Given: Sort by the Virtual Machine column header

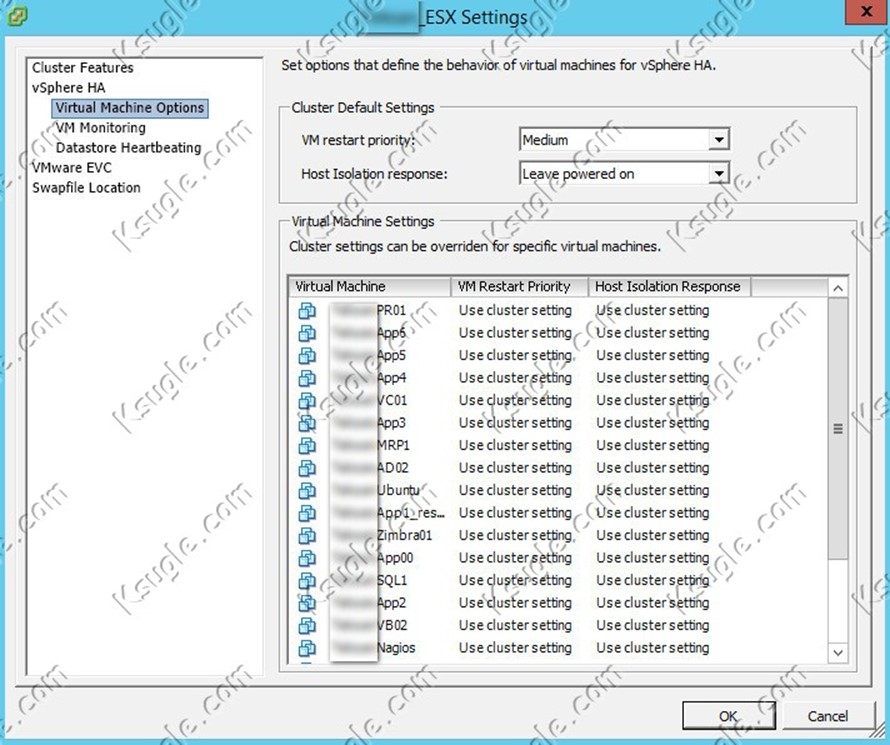Looking at the screenshot, I should [x=370, y=287].
